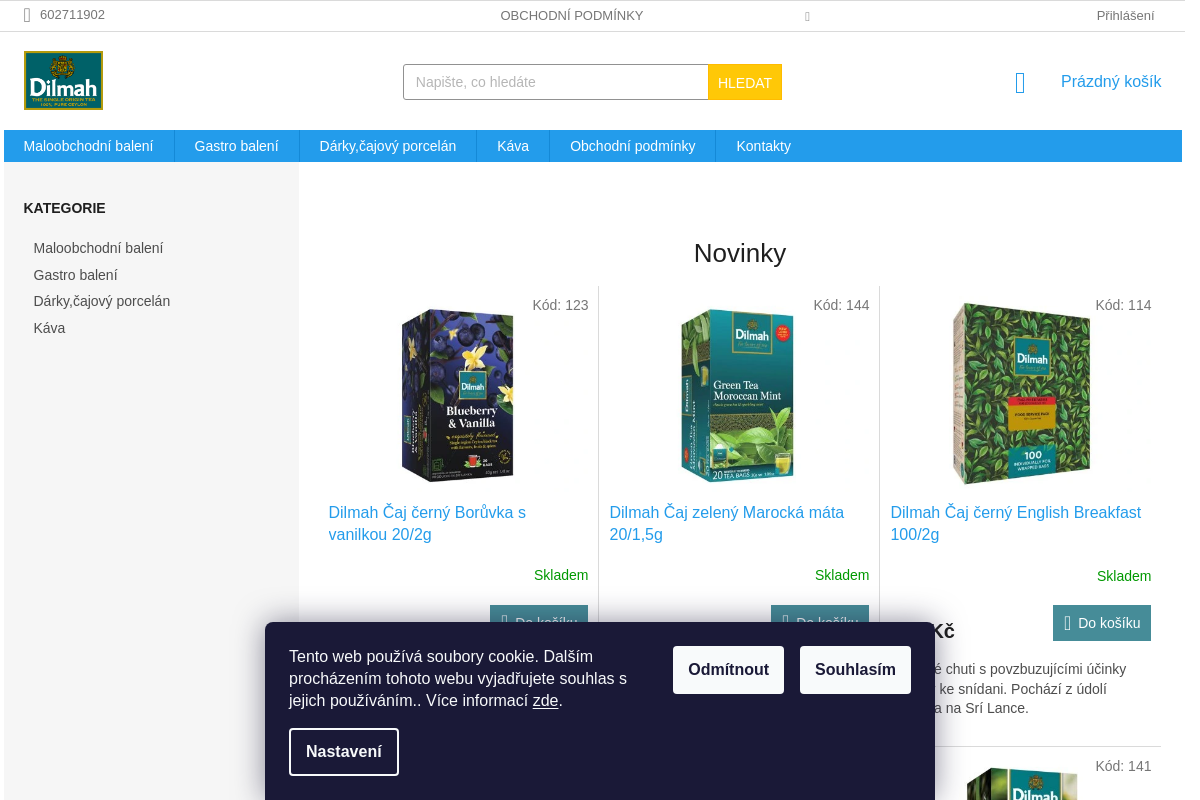Open Dárky,čajový porcelán in blue menu
This screenshot has width=1200, height=800.
coord(388,146)
